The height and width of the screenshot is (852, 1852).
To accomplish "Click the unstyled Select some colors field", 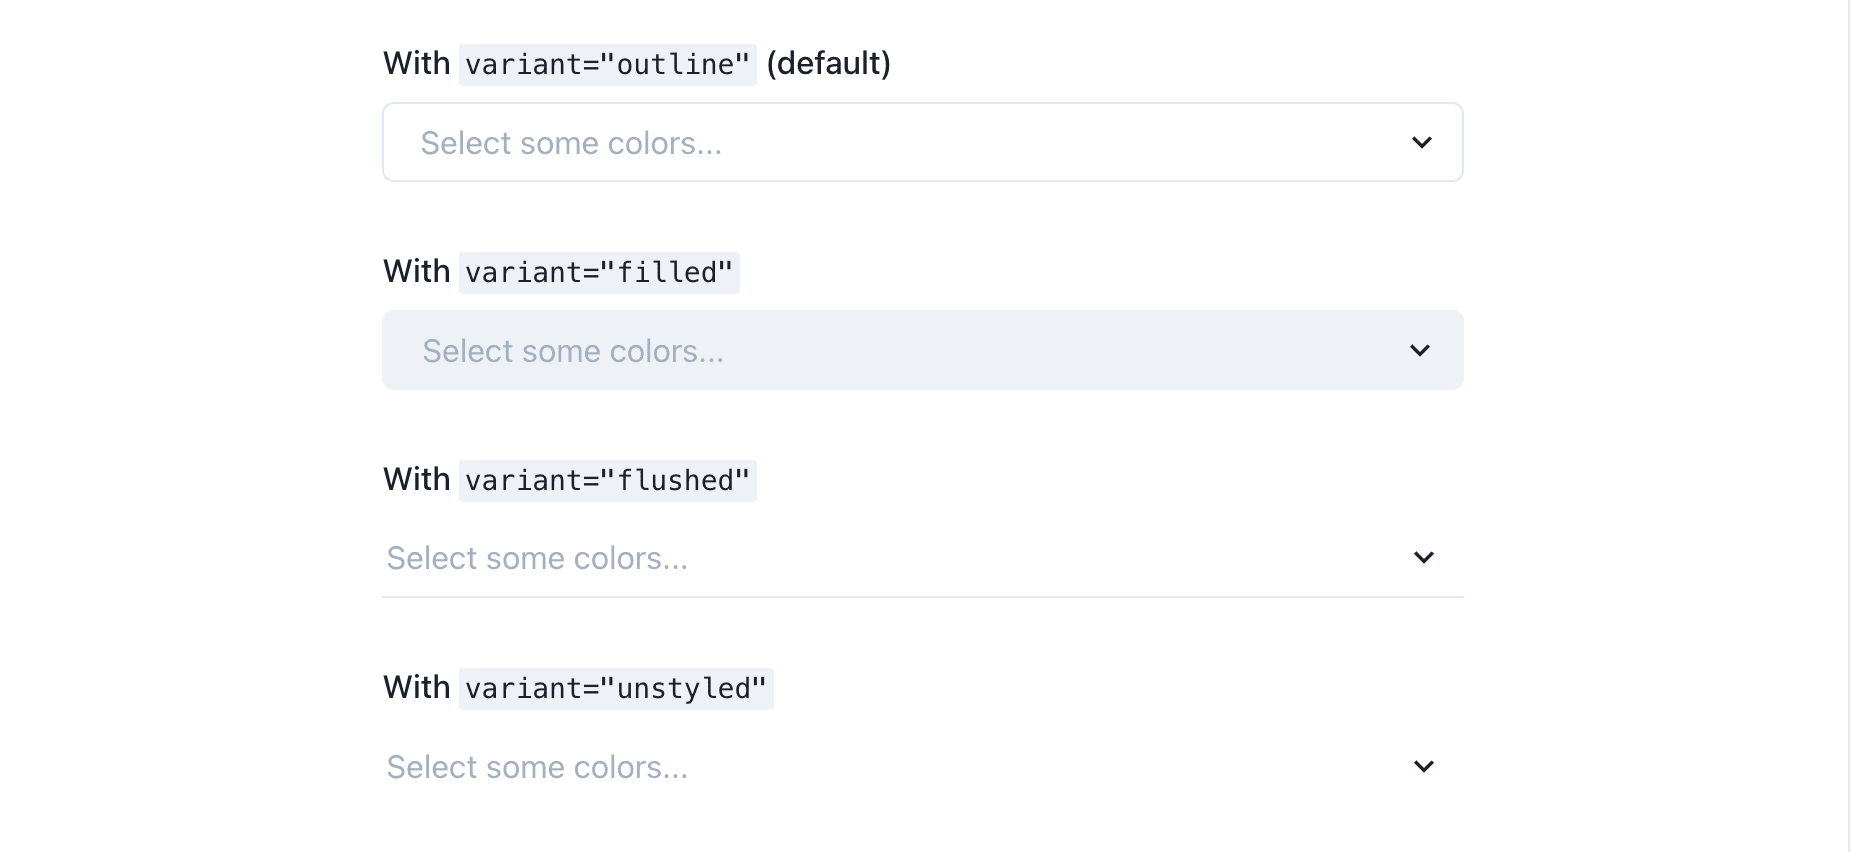I will [700, 766].
